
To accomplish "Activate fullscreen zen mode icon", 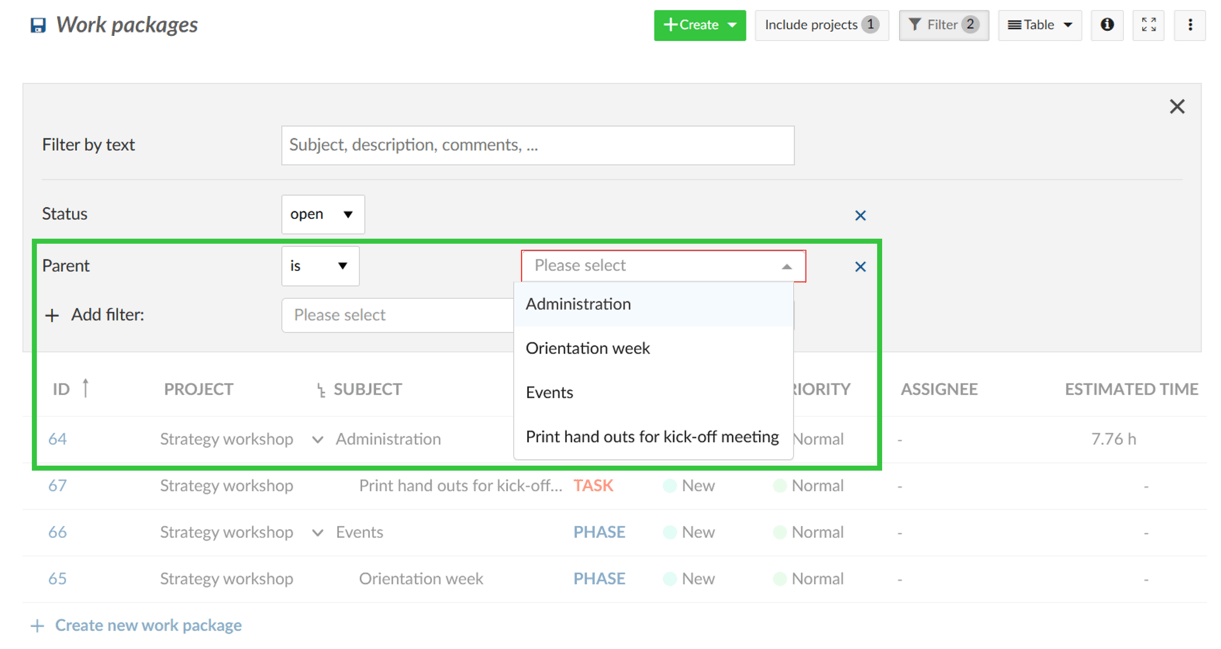I will [x=1149, y=25].
